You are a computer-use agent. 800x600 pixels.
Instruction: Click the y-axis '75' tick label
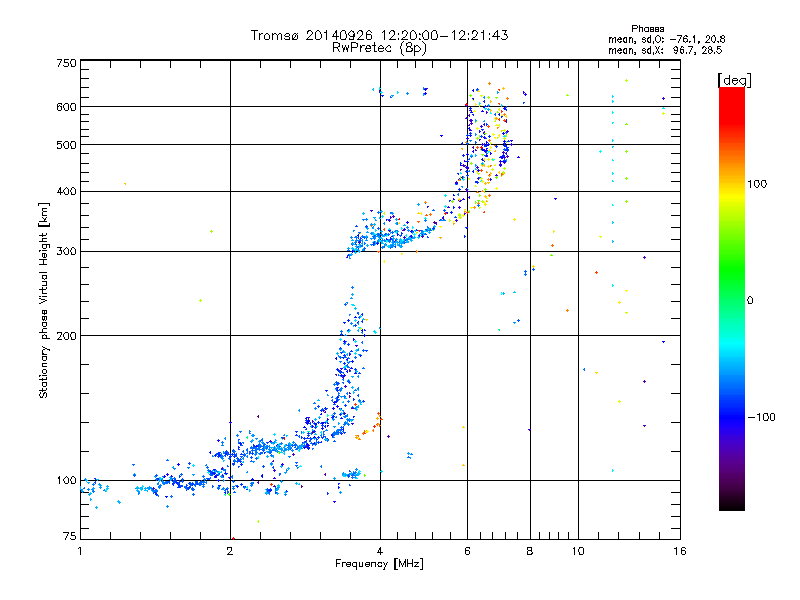click(70, 536)
